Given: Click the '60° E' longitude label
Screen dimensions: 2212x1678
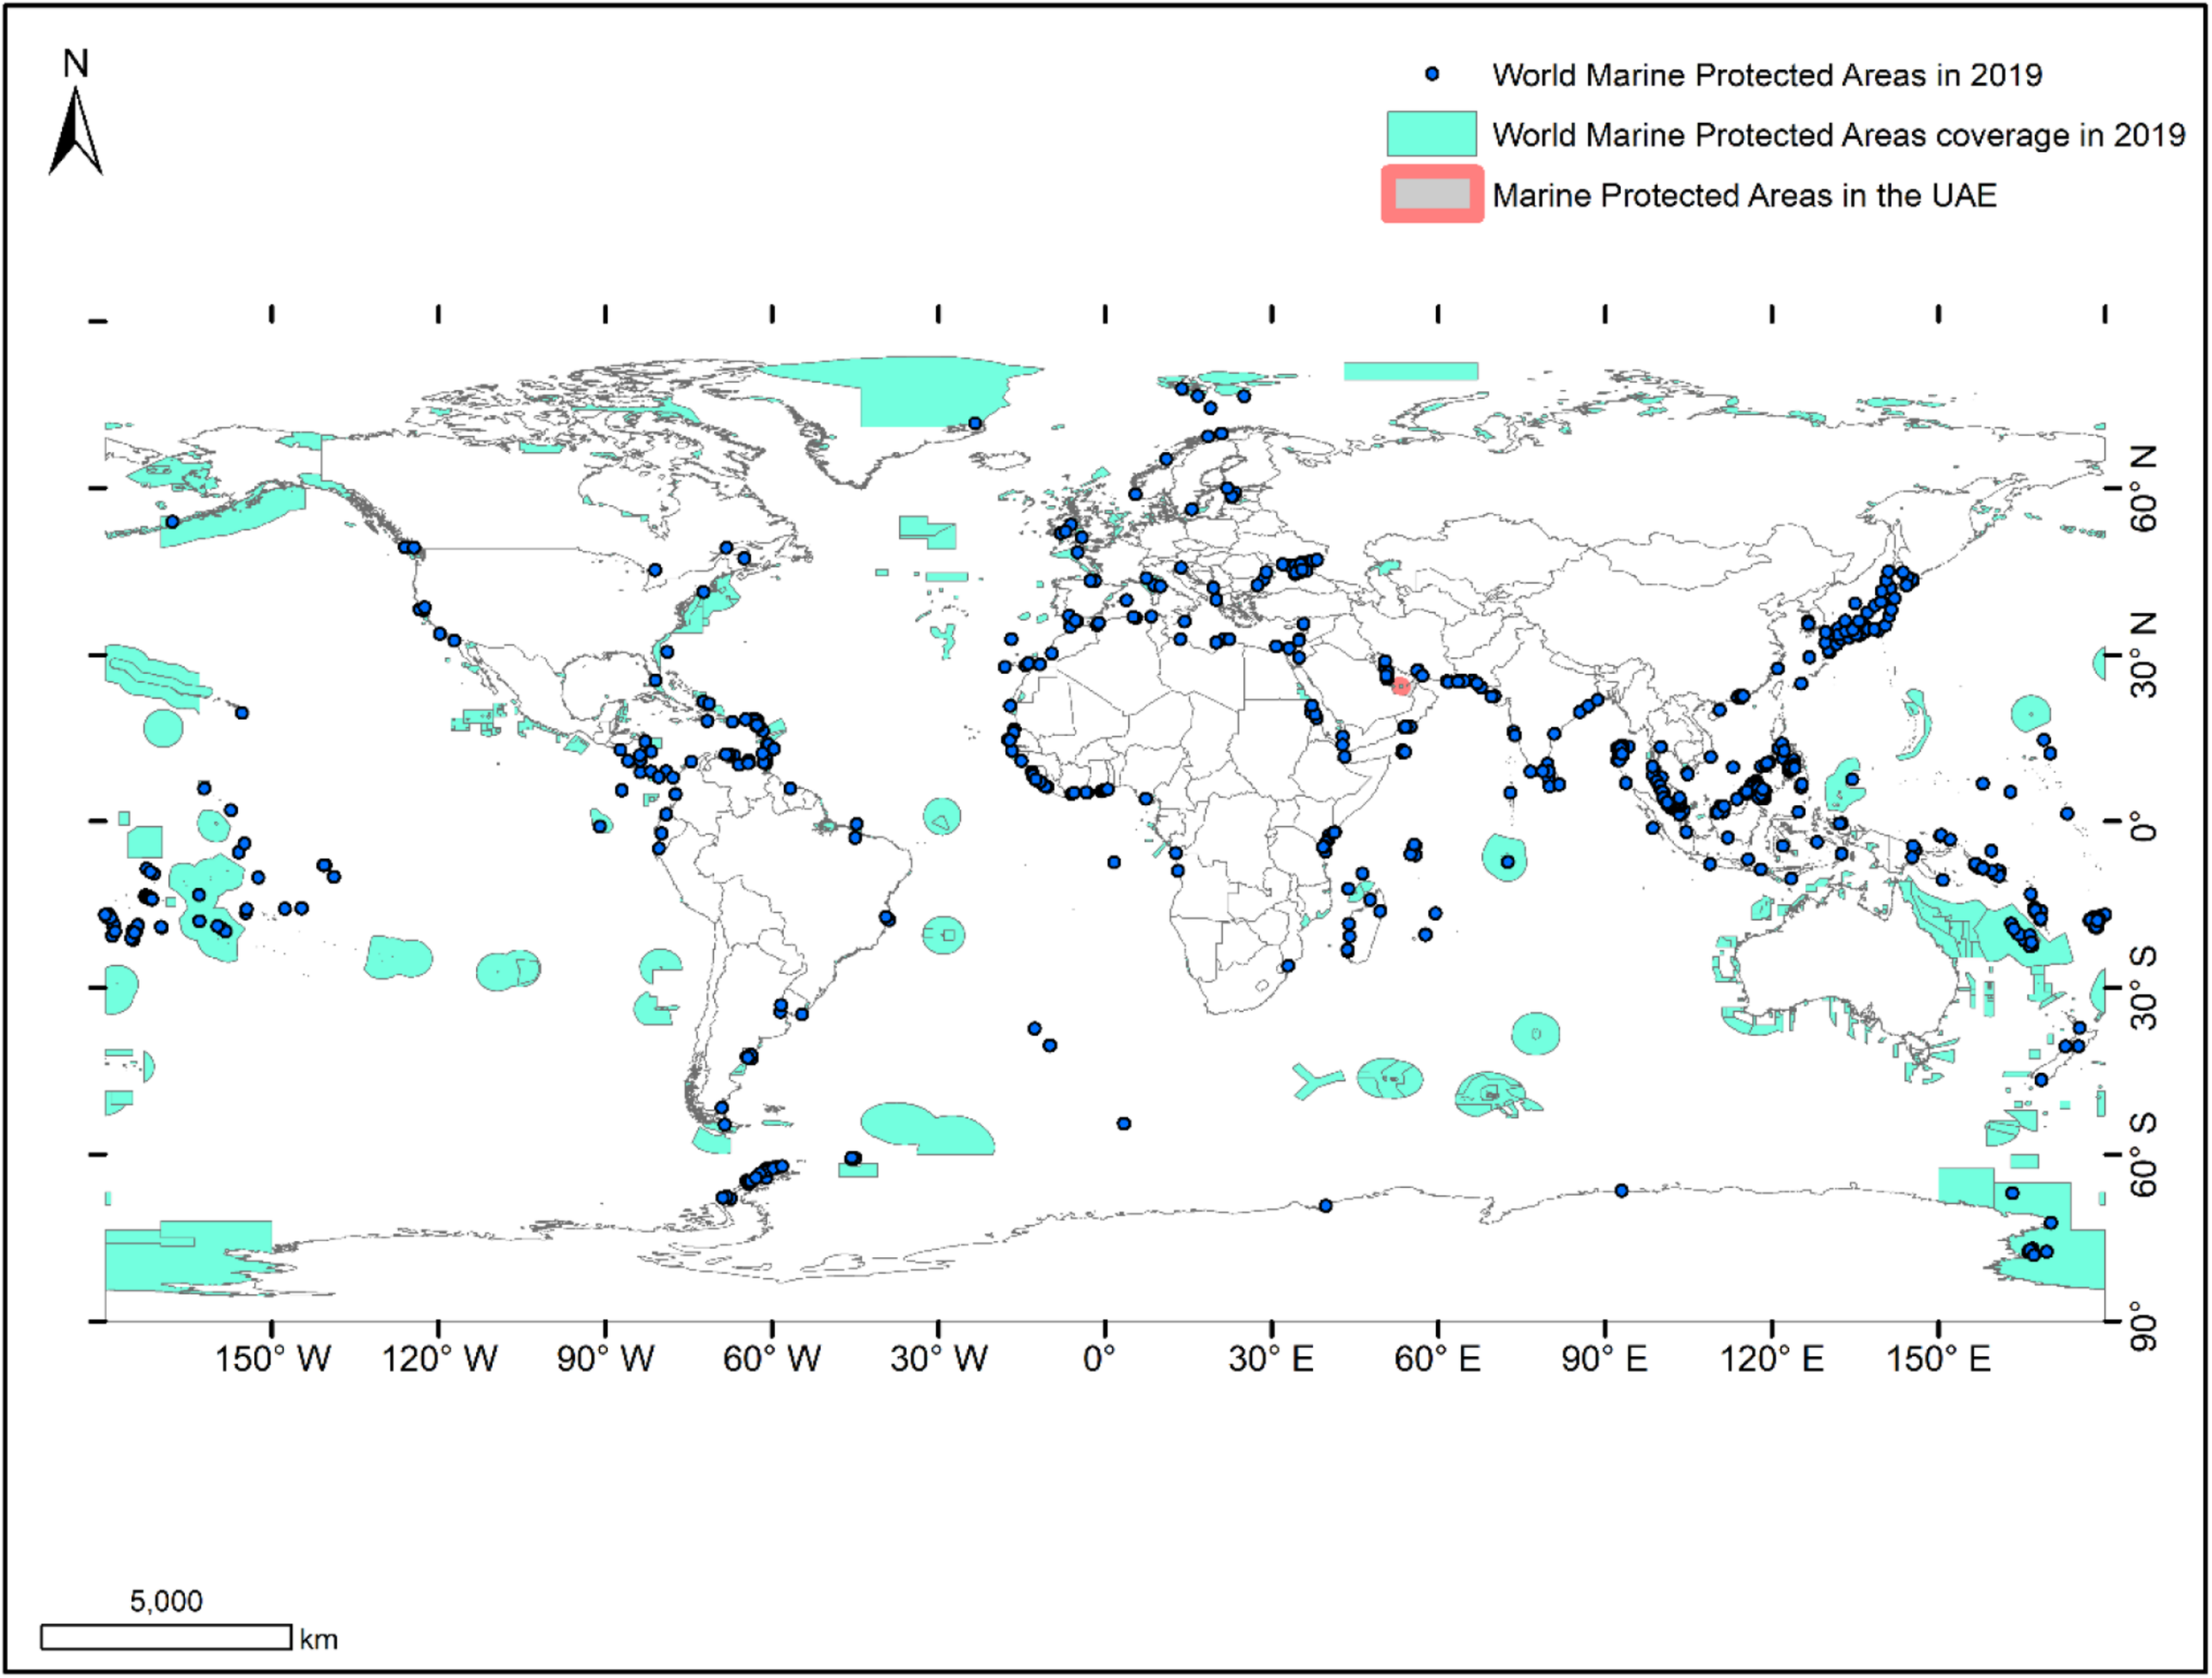Looking at the screenshot, I should [1437, 1359].
